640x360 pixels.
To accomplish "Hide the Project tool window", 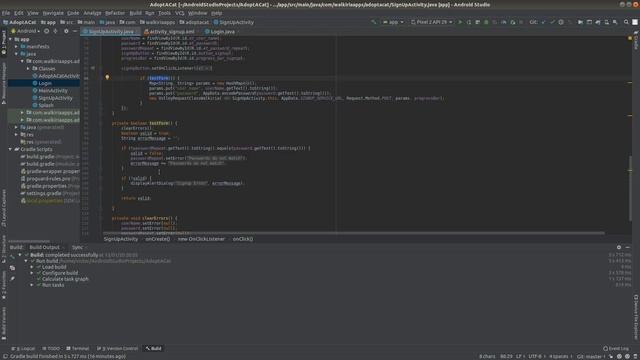I will [x=75, y=31].
